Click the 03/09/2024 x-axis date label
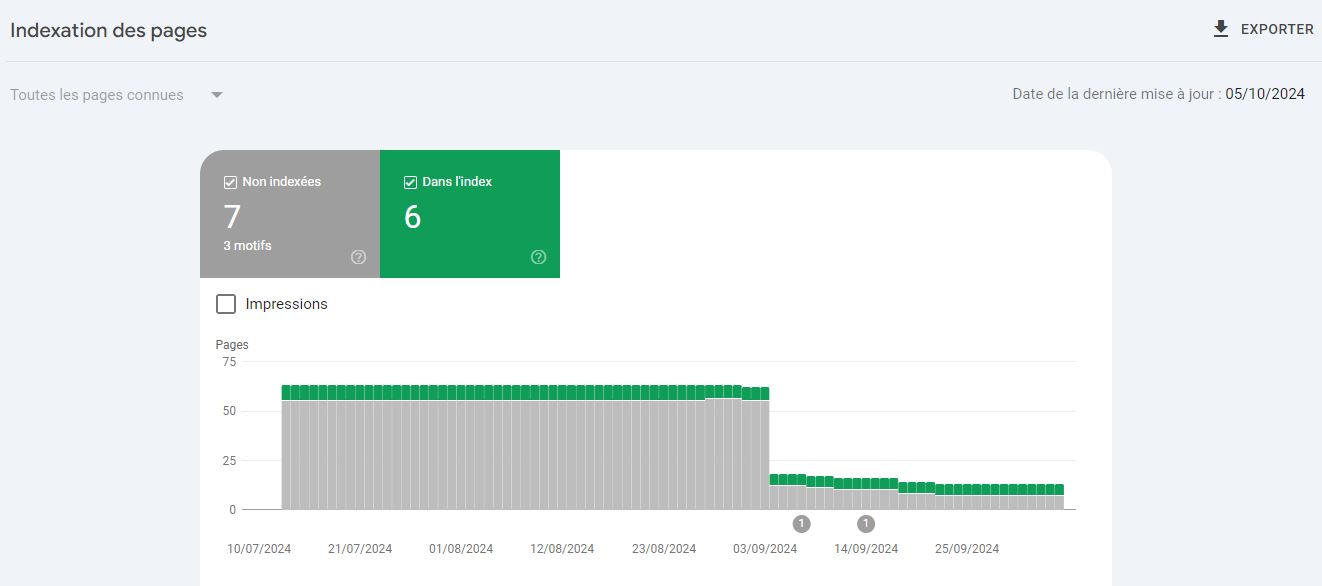Viewport: 1322px width, 586px height. click(x=765, y=549)
